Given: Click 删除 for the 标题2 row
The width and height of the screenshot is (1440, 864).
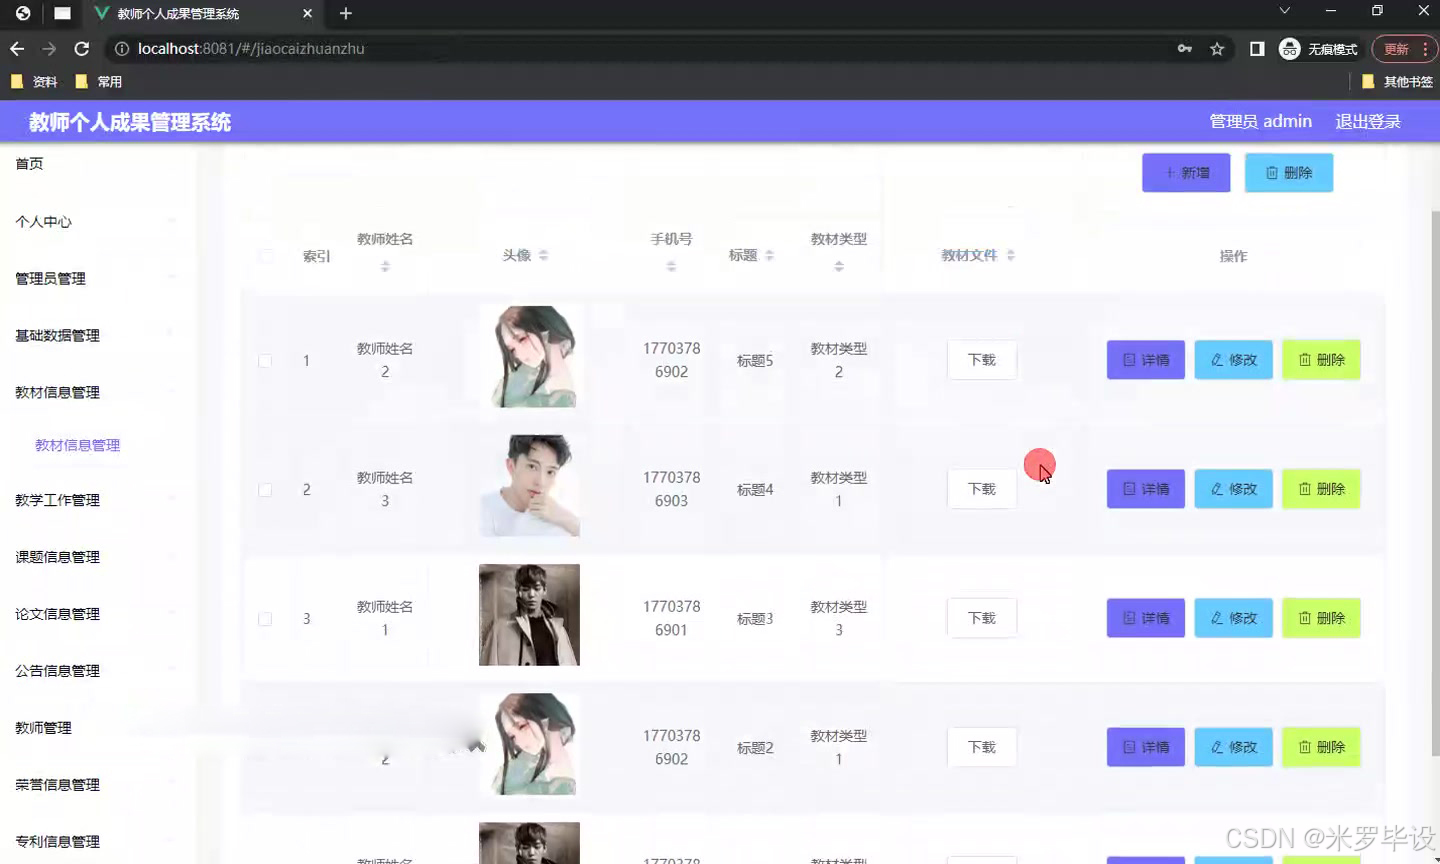Looking at the screenshot, I should point(1321,747).
